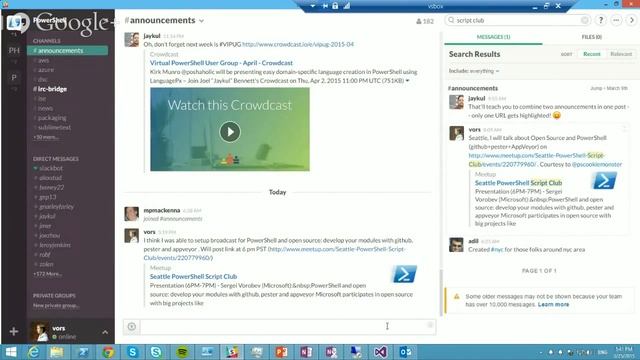The height and width of the screenshot is (360, 640).
Task: Open the announcements channel dropdown arrow
Action: coord(202,21)
